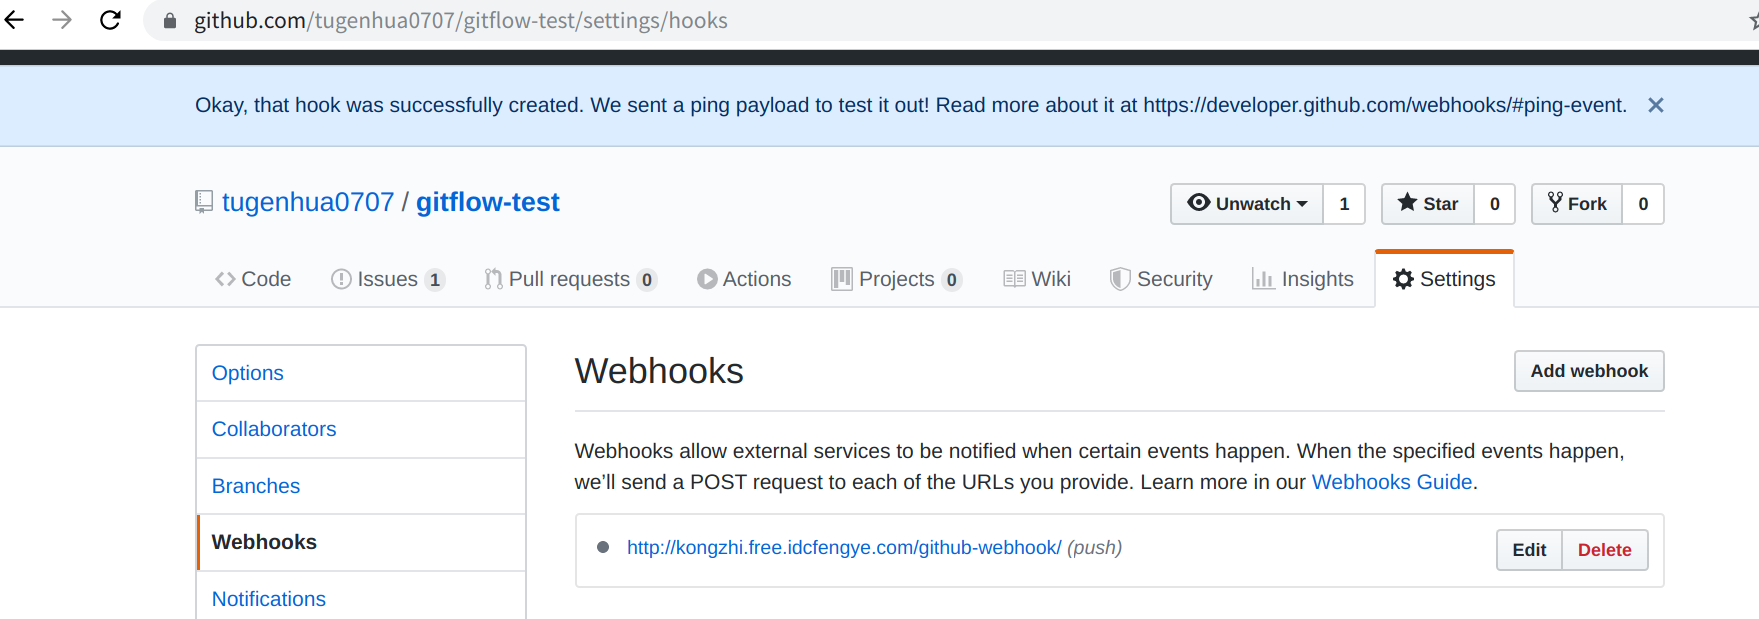Click the Add webhook button

coord(1589,371)
